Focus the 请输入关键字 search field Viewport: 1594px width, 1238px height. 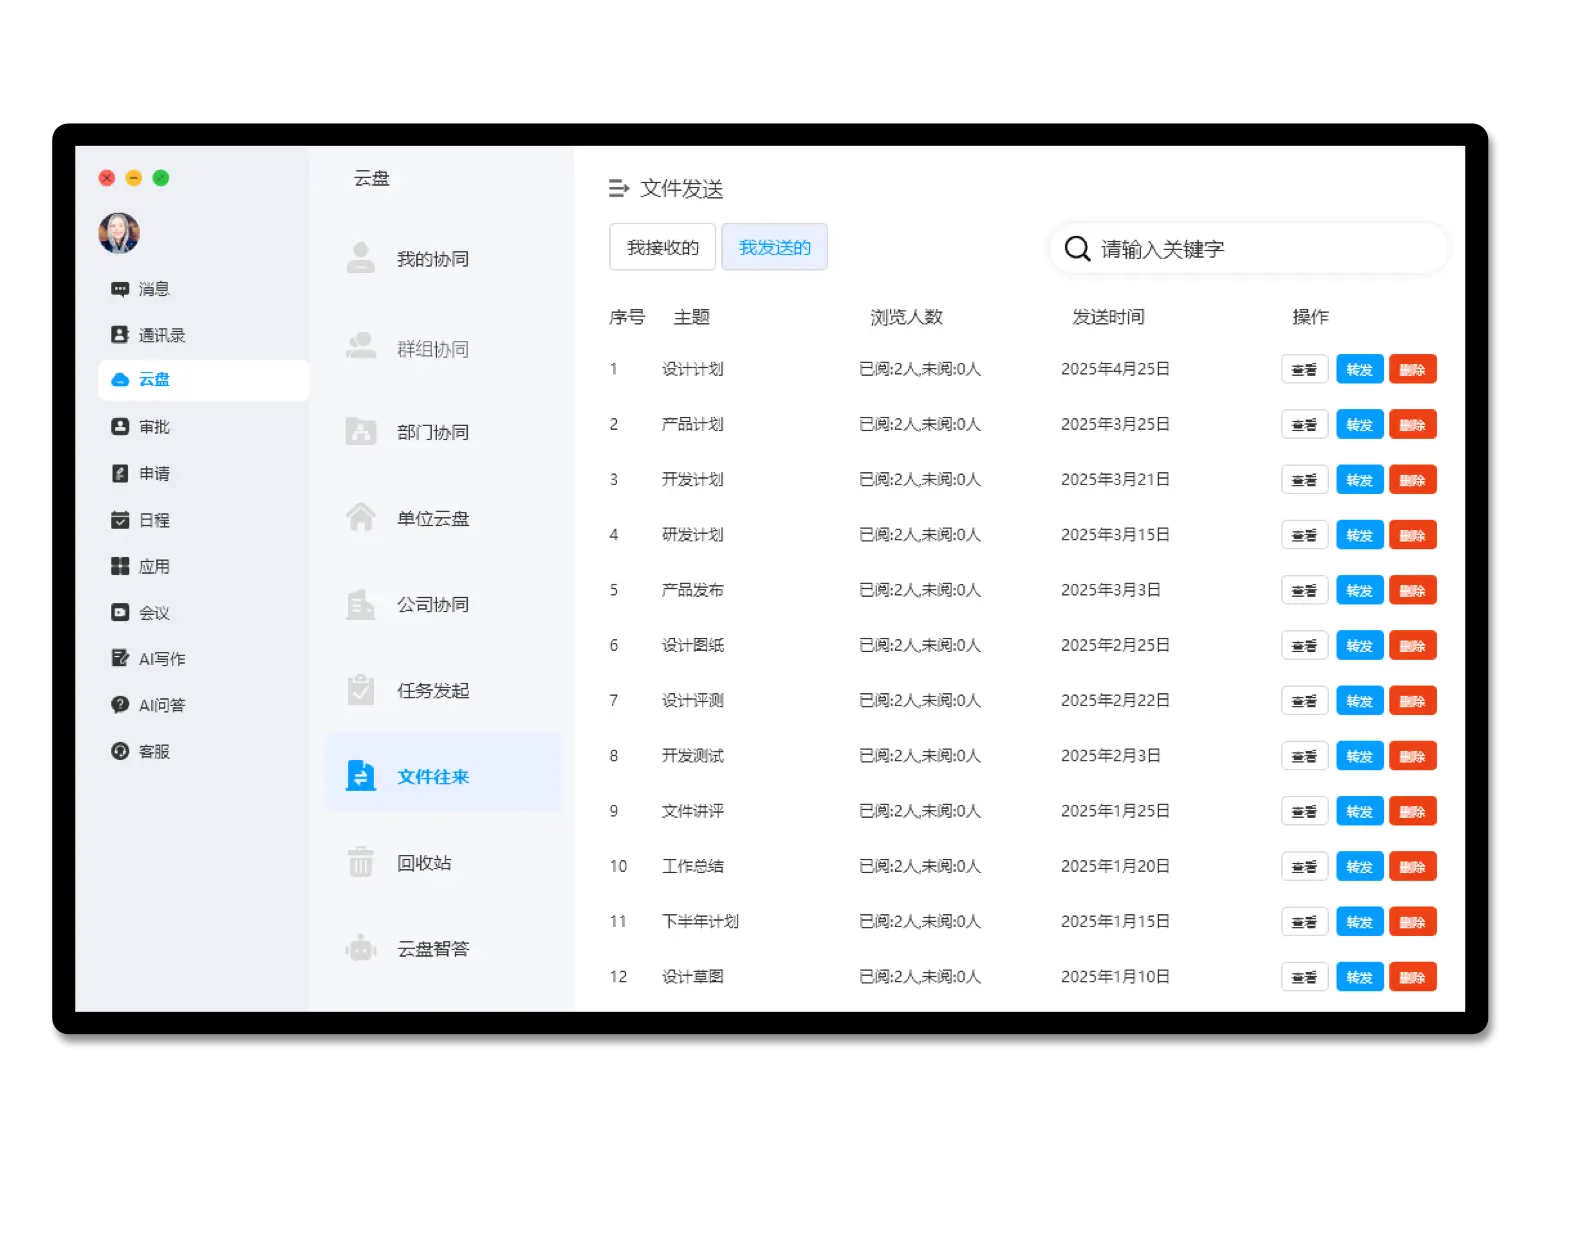pos(1249,248)
